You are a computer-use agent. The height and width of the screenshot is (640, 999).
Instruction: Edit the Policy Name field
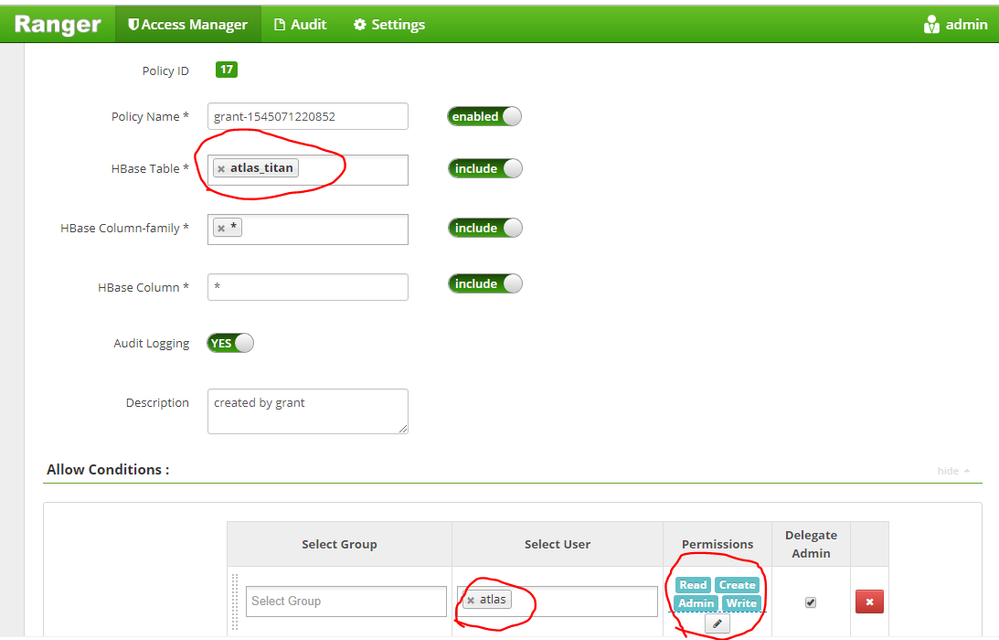click(308, 117)
